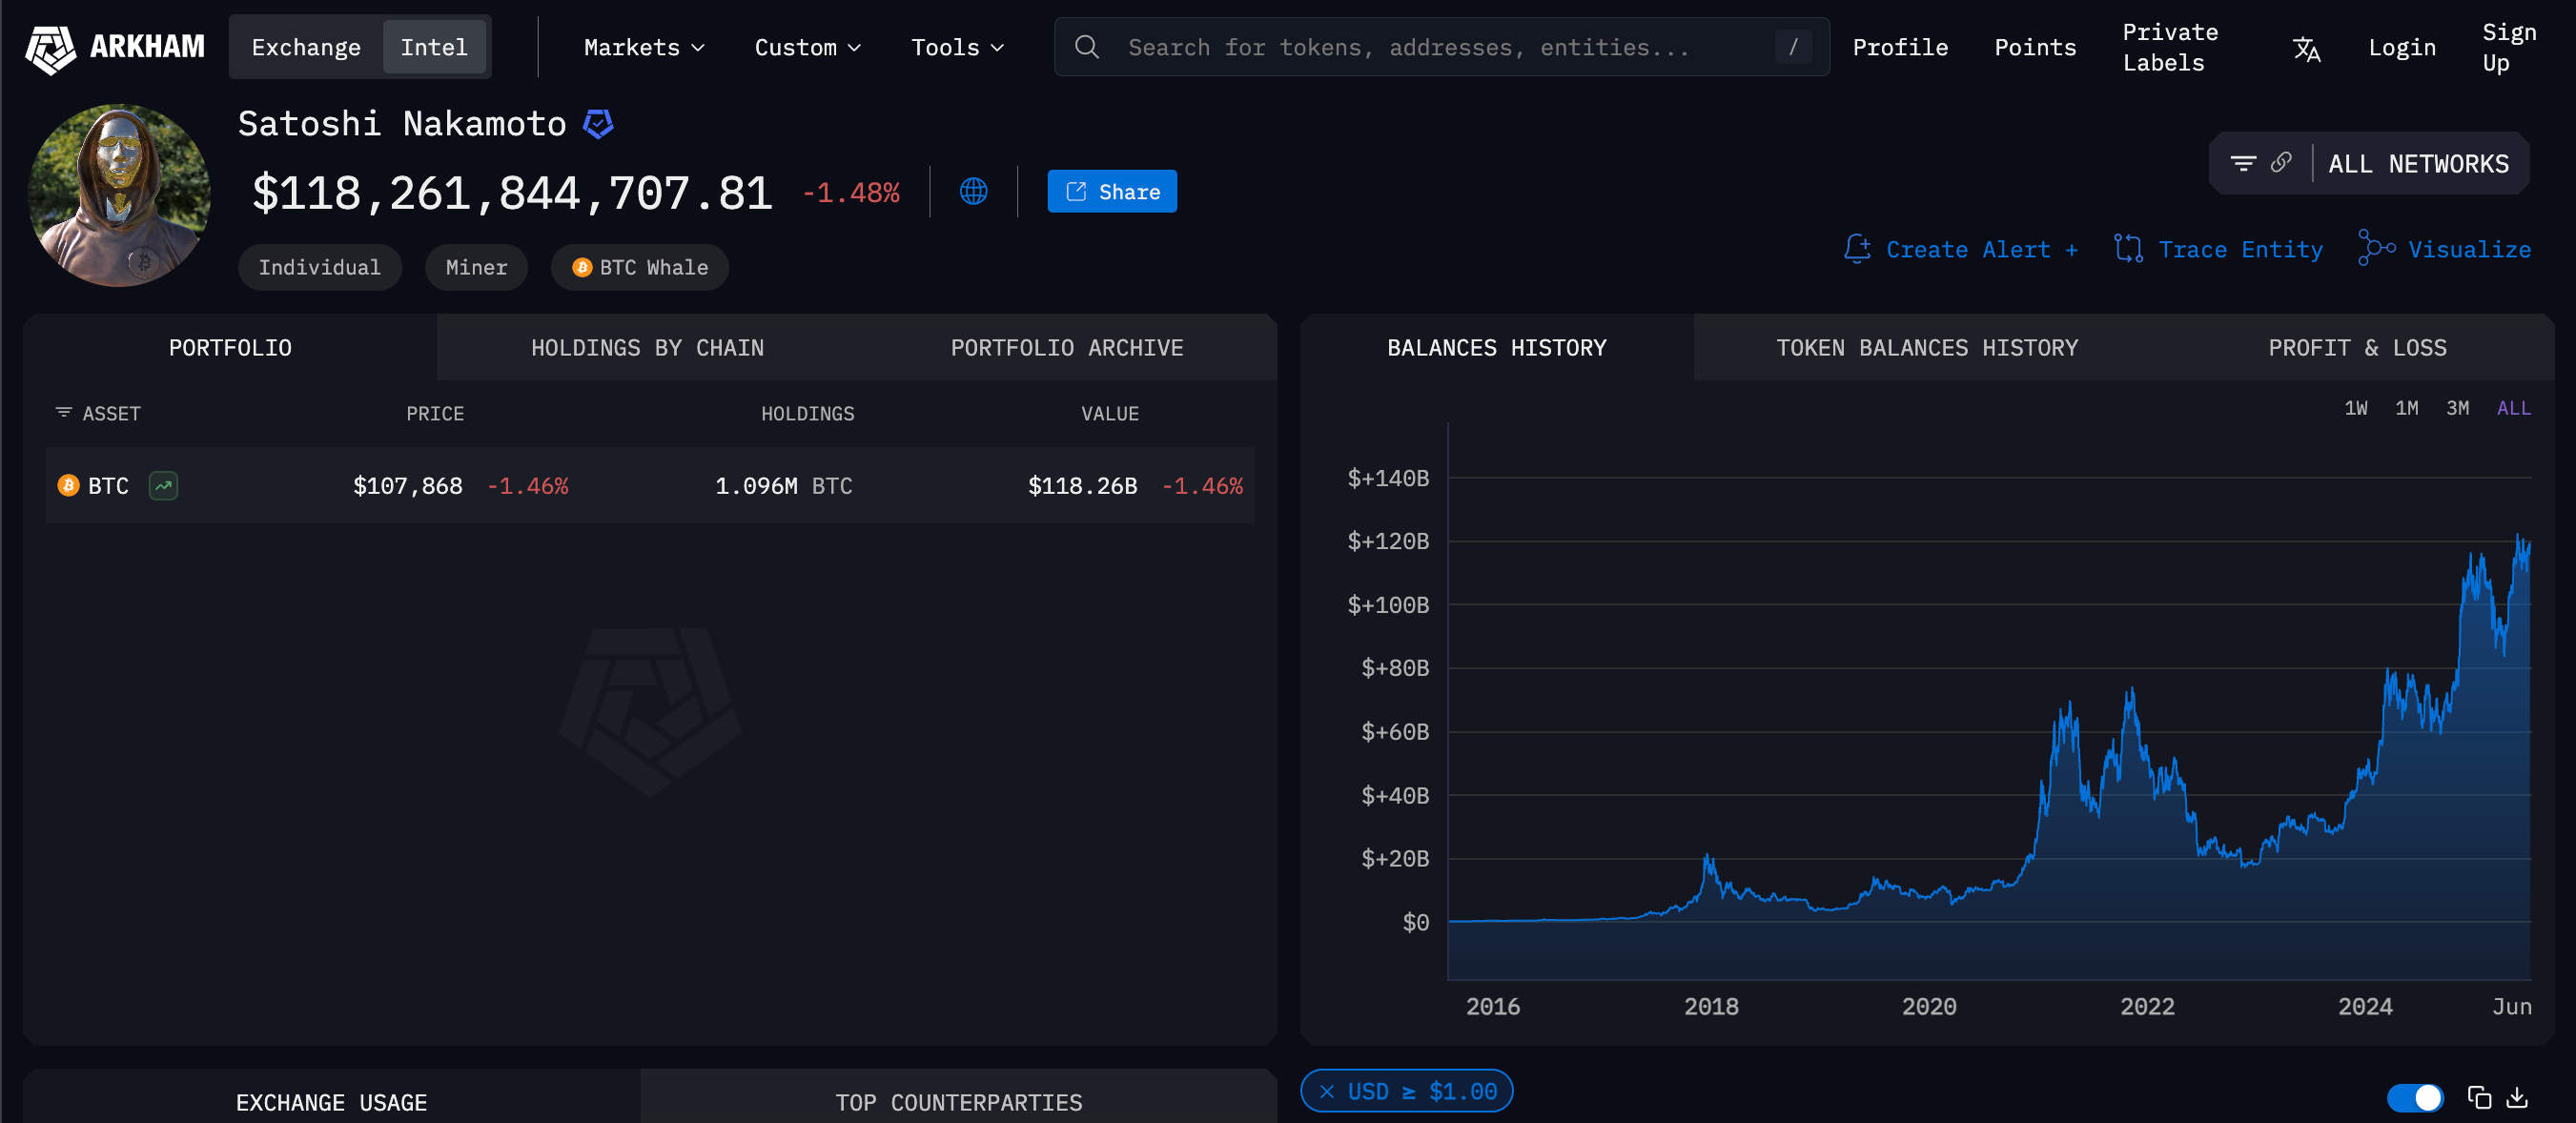Open the PORTFOLIO ARCHIVE tab
The height and width of the screenshot is (1123, 2576).
[1067, 348]
